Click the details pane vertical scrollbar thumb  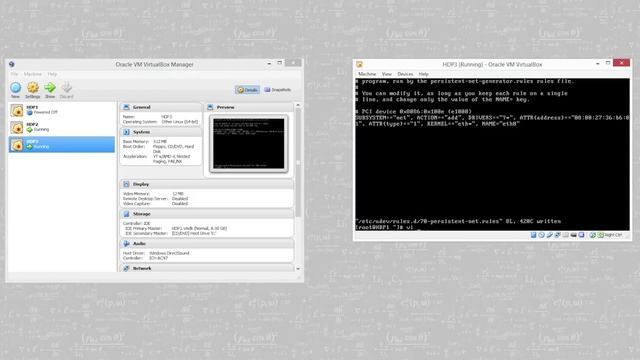click(x=298, y=162)
